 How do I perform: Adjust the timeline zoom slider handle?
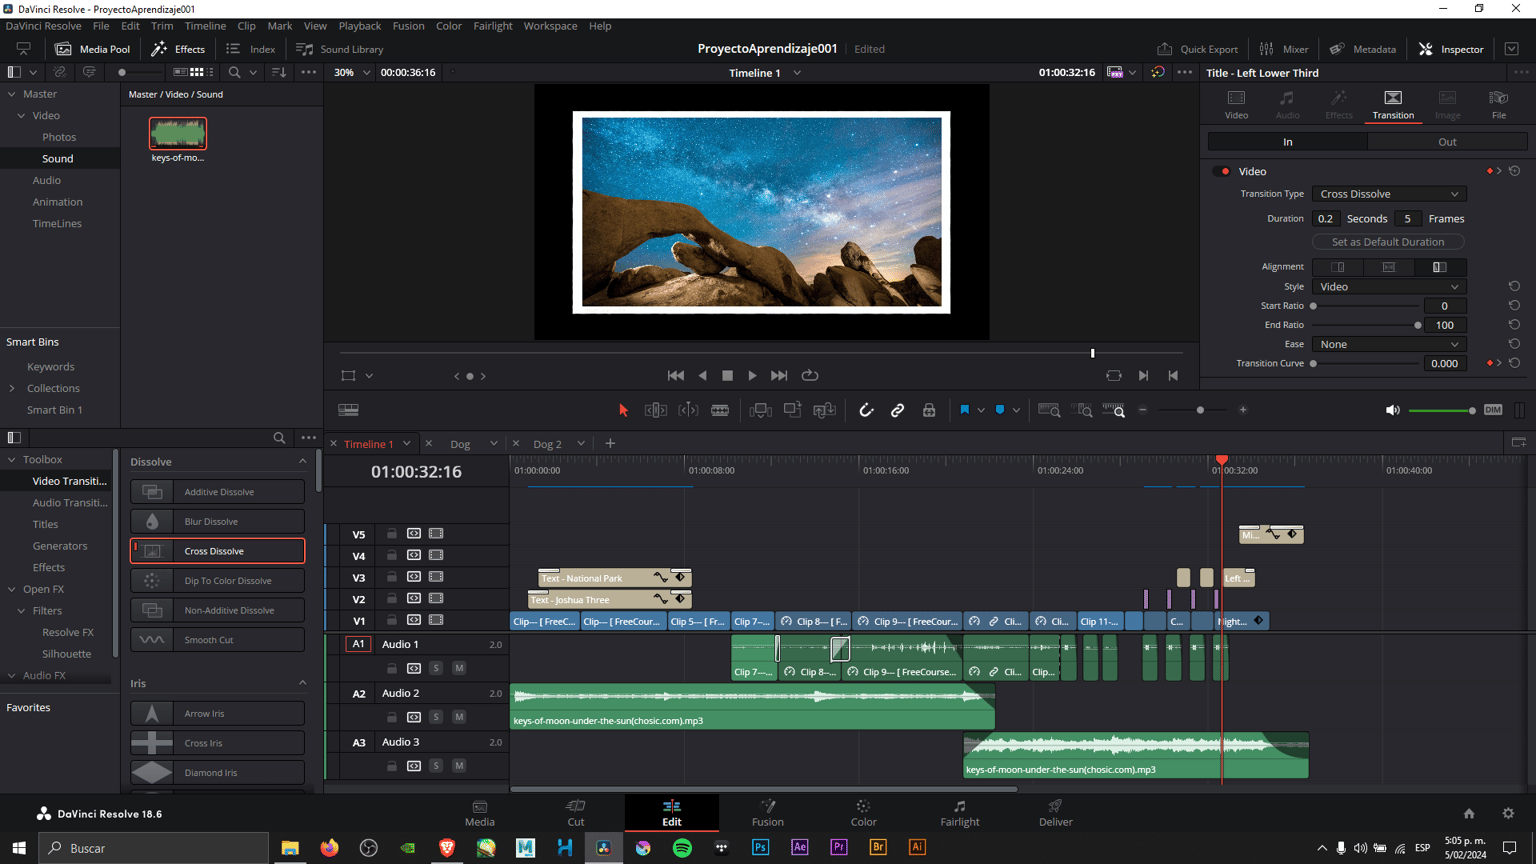[x=1200, y=410]
